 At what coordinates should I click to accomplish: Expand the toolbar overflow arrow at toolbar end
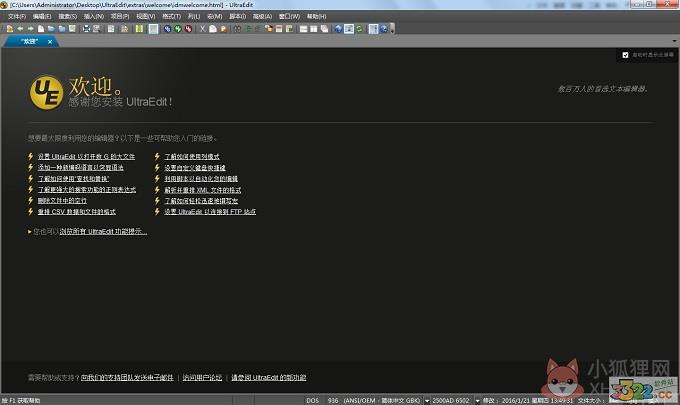[392, 29]
